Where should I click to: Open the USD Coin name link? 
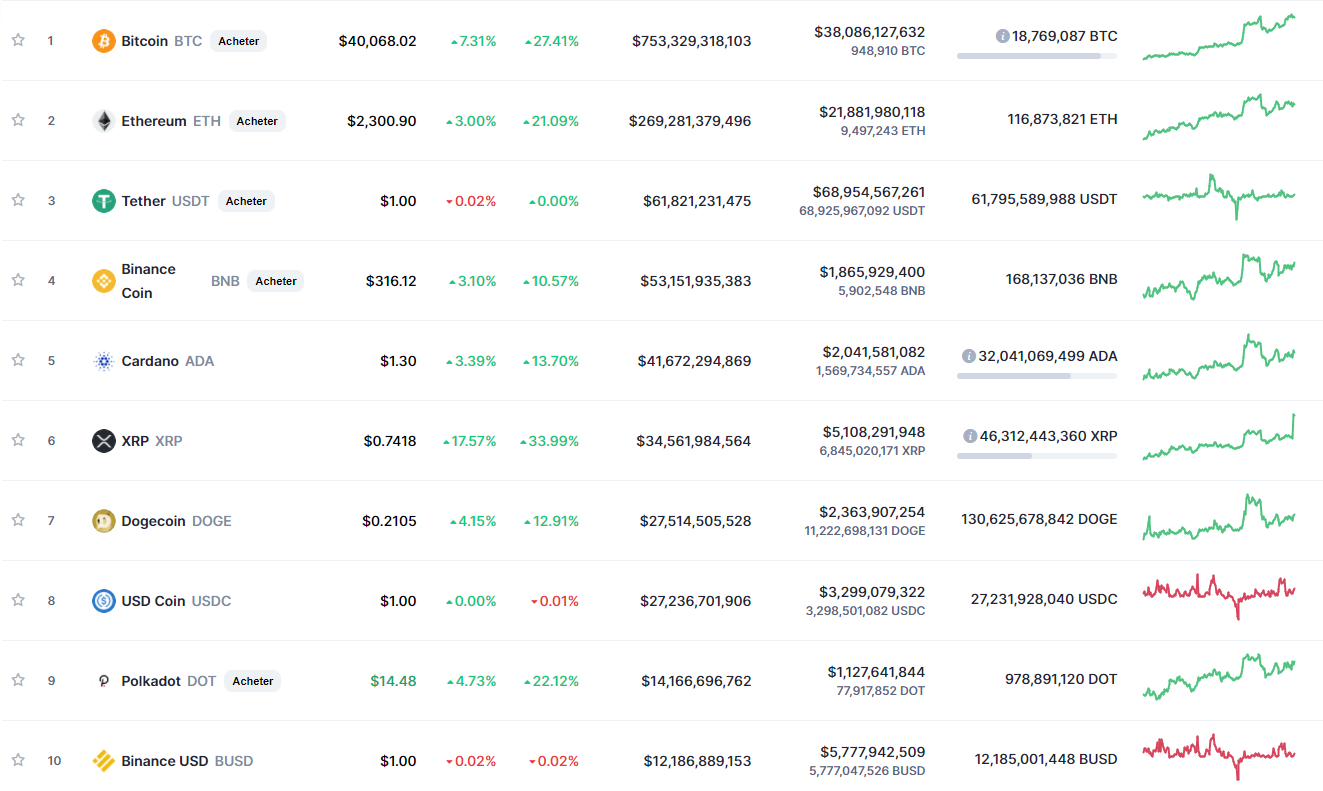(153, 601)
